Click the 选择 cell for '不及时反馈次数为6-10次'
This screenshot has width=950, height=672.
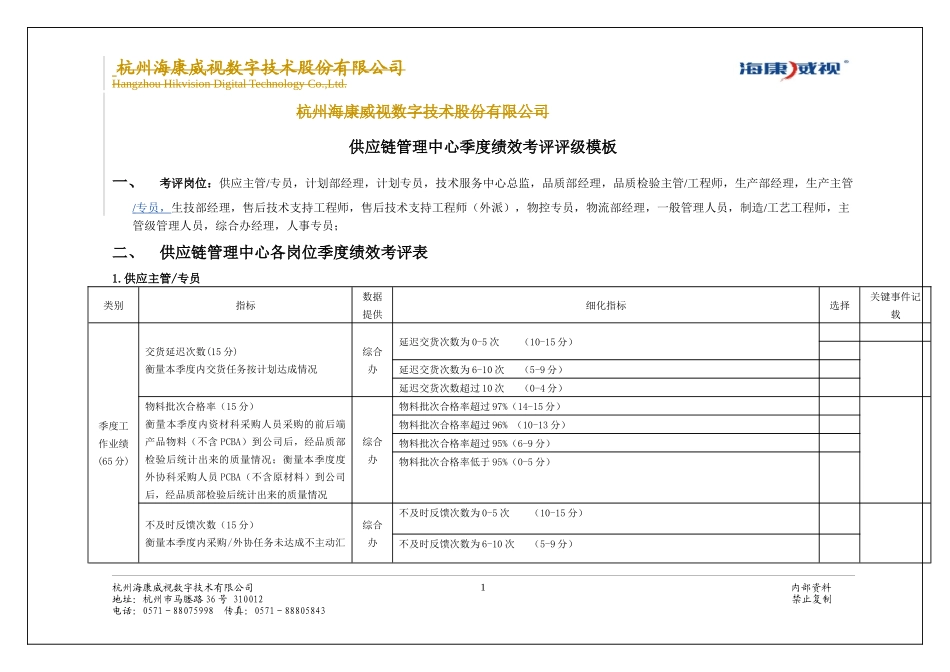coord(839,548)
